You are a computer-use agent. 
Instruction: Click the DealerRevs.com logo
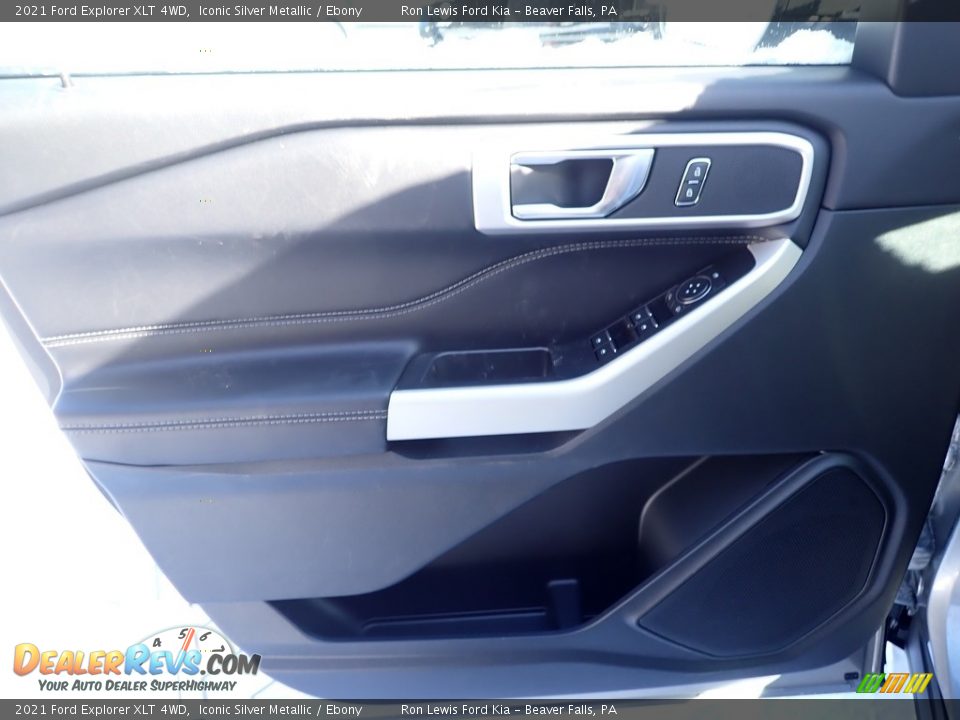pyautogui.click(x=135, y=661)
